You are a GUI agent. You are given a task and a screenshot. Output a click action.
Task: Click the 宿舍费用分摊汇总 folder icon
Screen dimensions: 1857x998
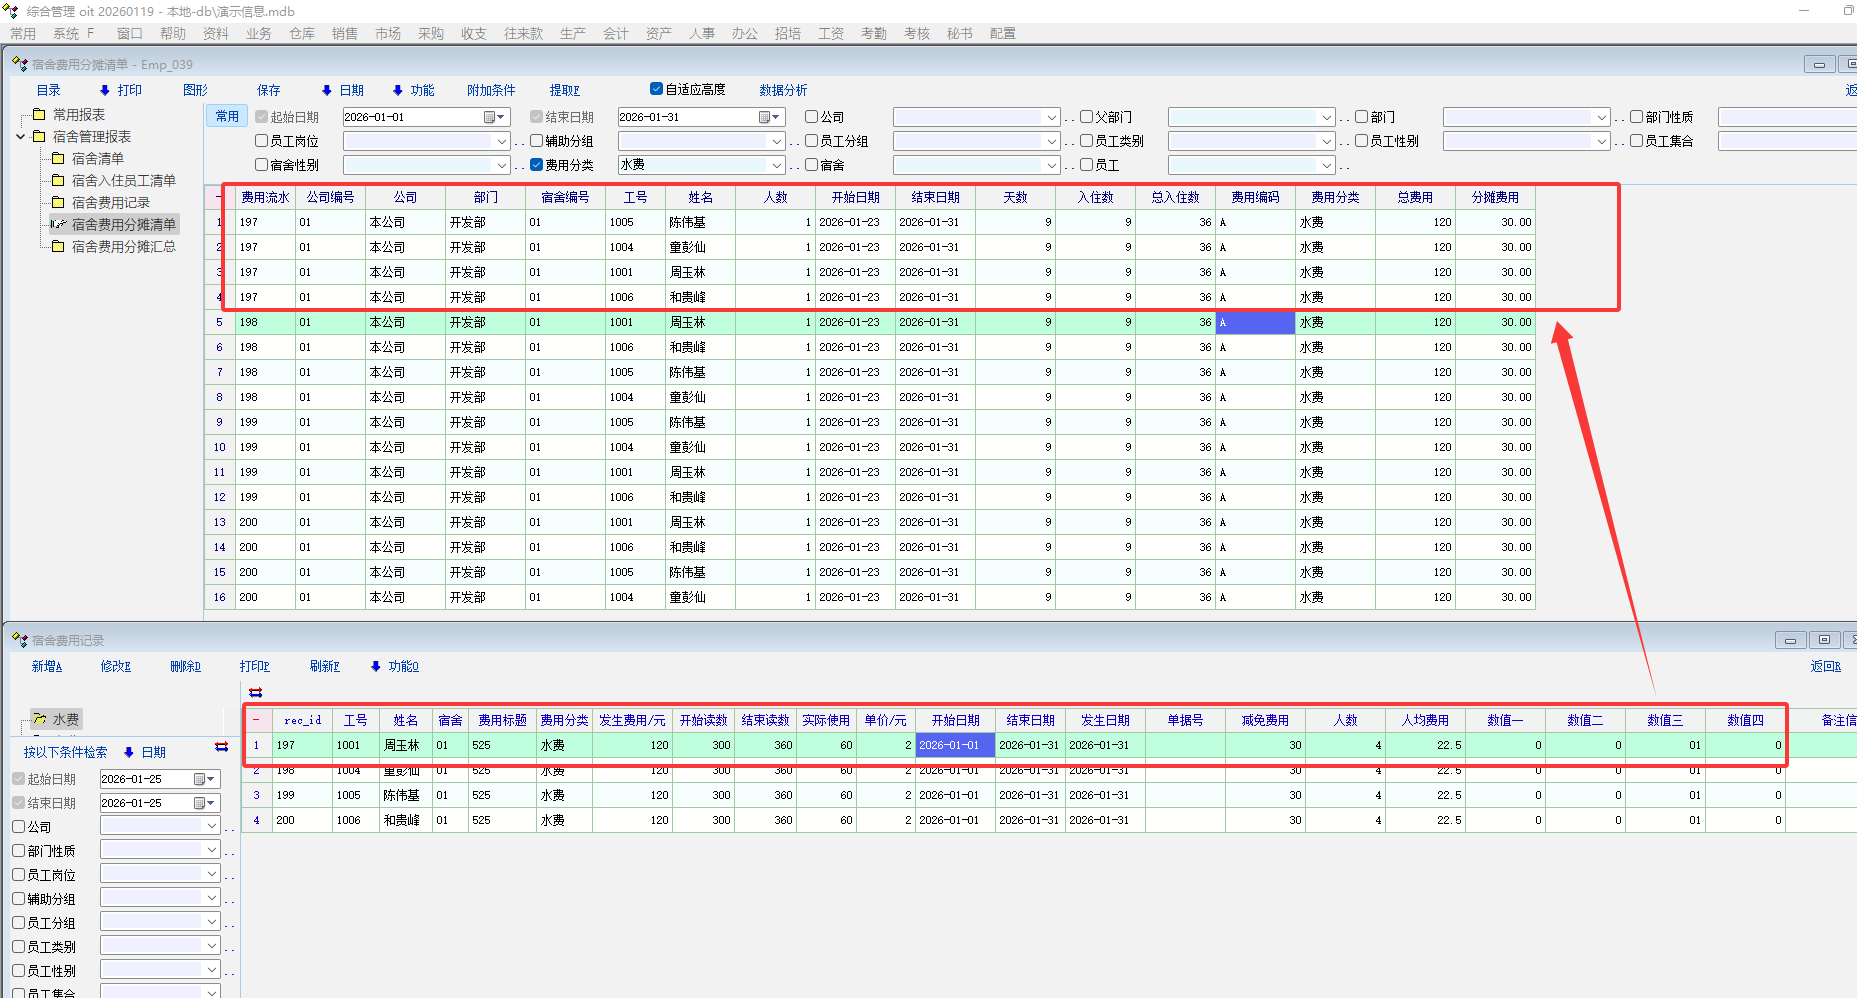point(58,246)
